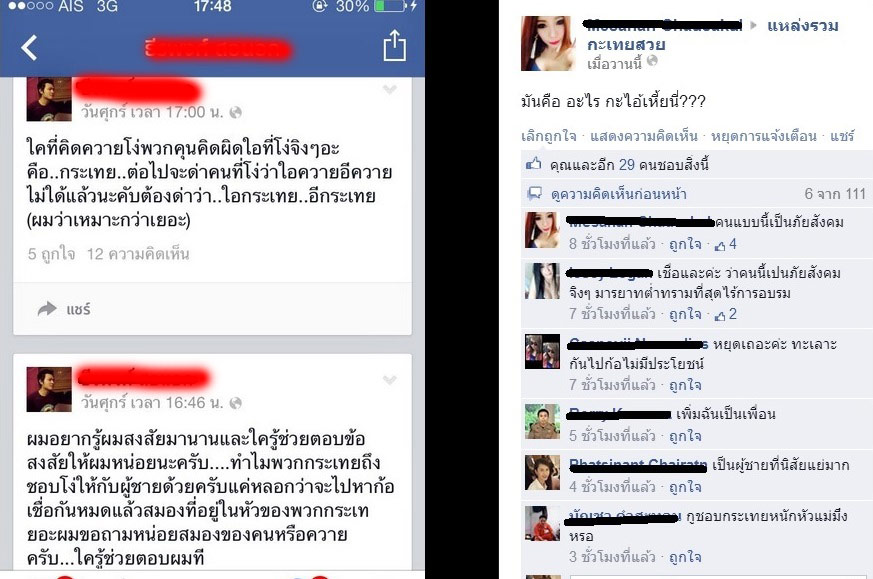
Task: Click เลิกถูกใจ to unlike the post
Action: 548,136
